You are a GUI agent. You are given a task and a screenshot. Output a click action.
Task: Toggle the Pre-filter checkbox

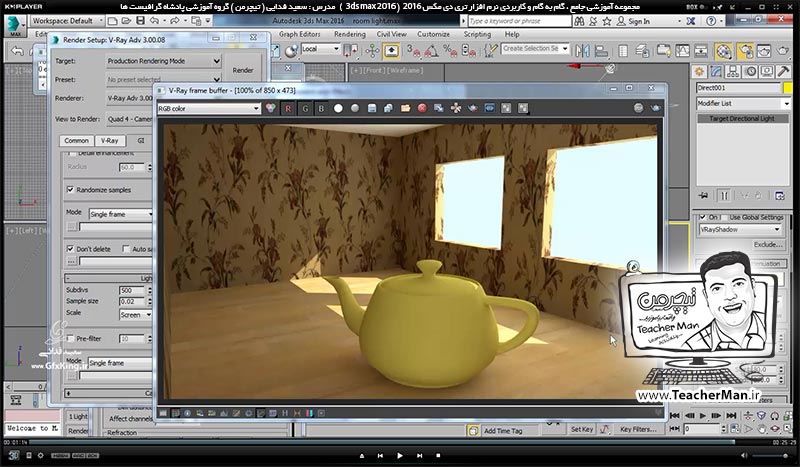pos(70,338)
